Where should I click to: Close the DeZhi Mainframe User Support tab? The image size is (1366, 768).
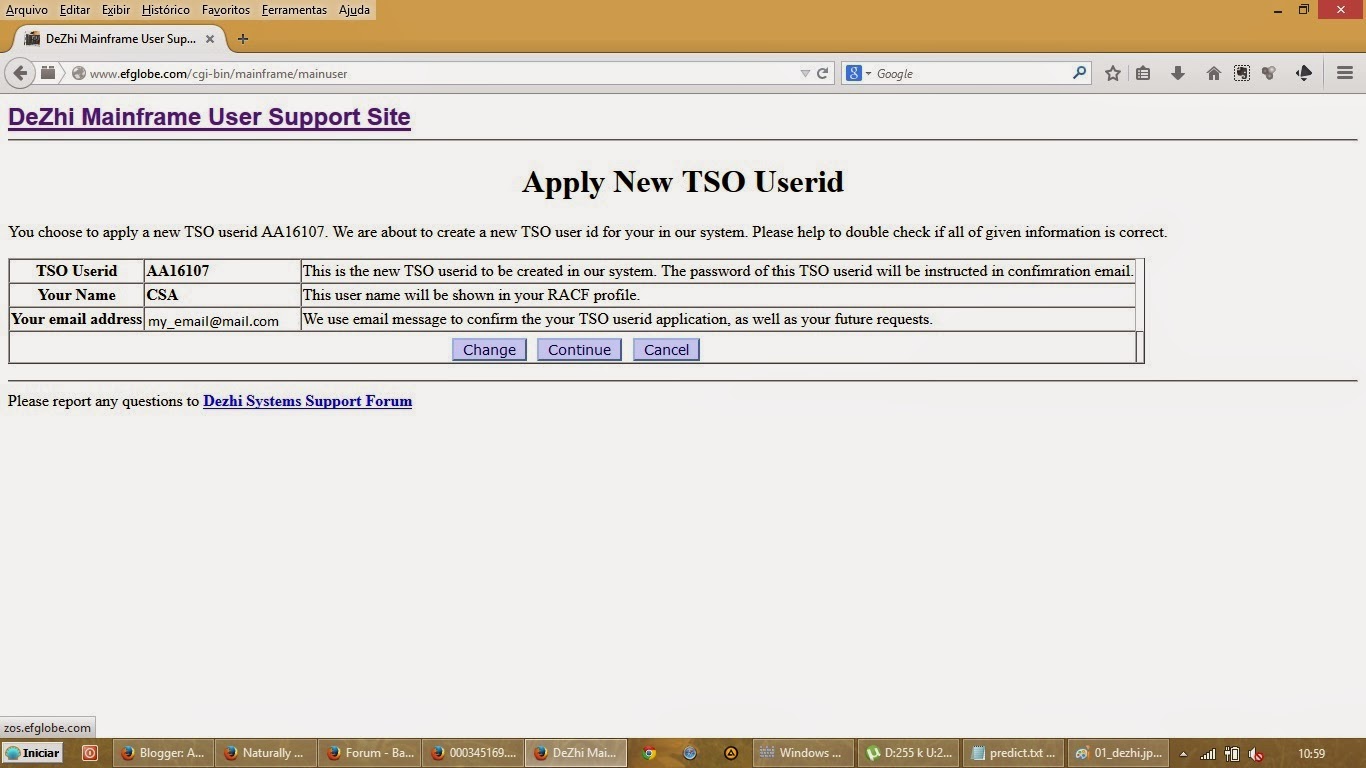210,39
